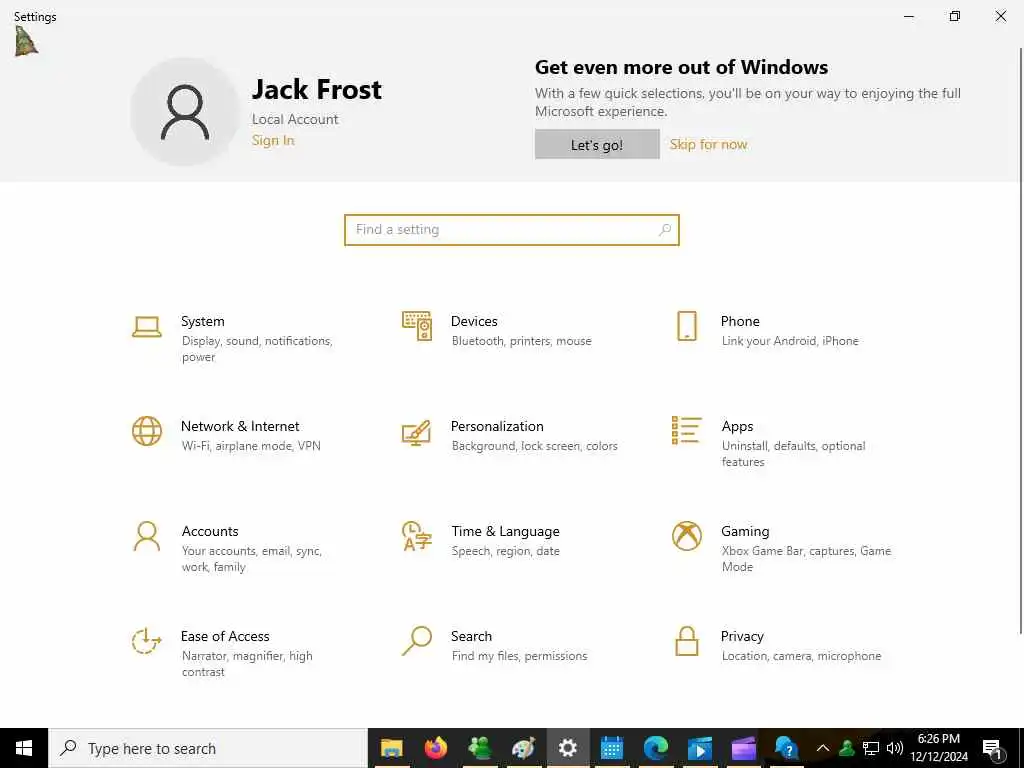
Task: Click 'Find my files, permissions' text
Action: pos(519,656)
